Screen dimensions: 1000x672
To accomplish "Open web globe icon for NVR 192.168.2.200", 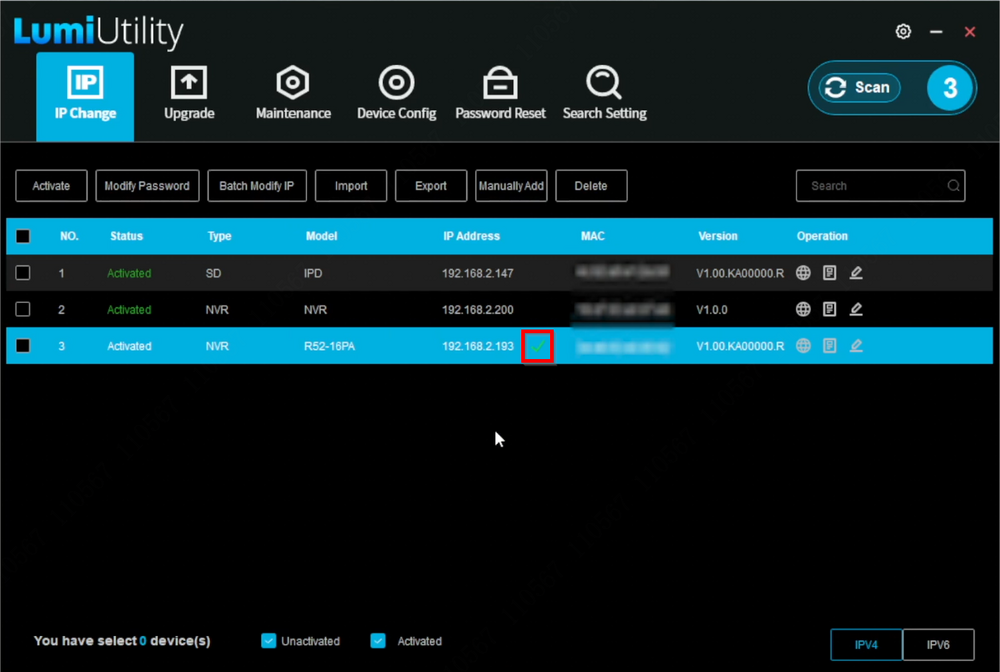I will point(803,309).
